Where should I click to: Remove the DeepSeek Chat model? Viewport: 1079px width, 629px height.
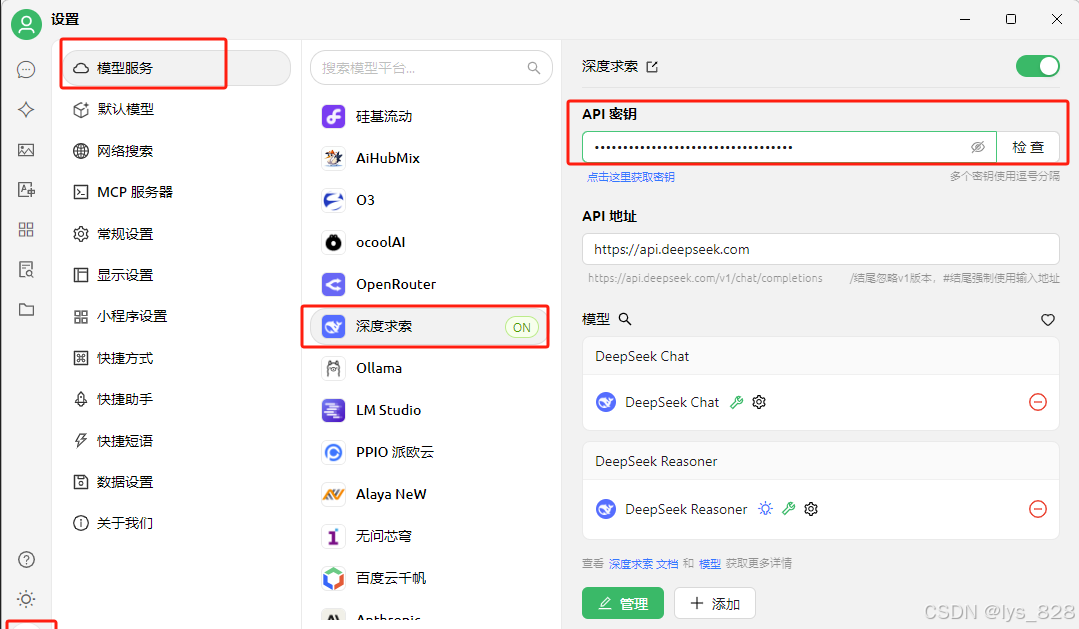coord(1038,402)
